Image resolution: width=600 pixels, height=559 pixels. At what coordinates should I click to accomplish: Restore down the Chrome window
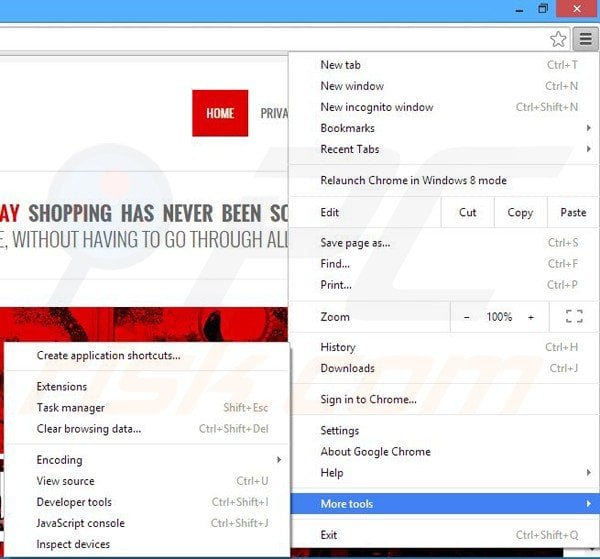click(543, 9)
